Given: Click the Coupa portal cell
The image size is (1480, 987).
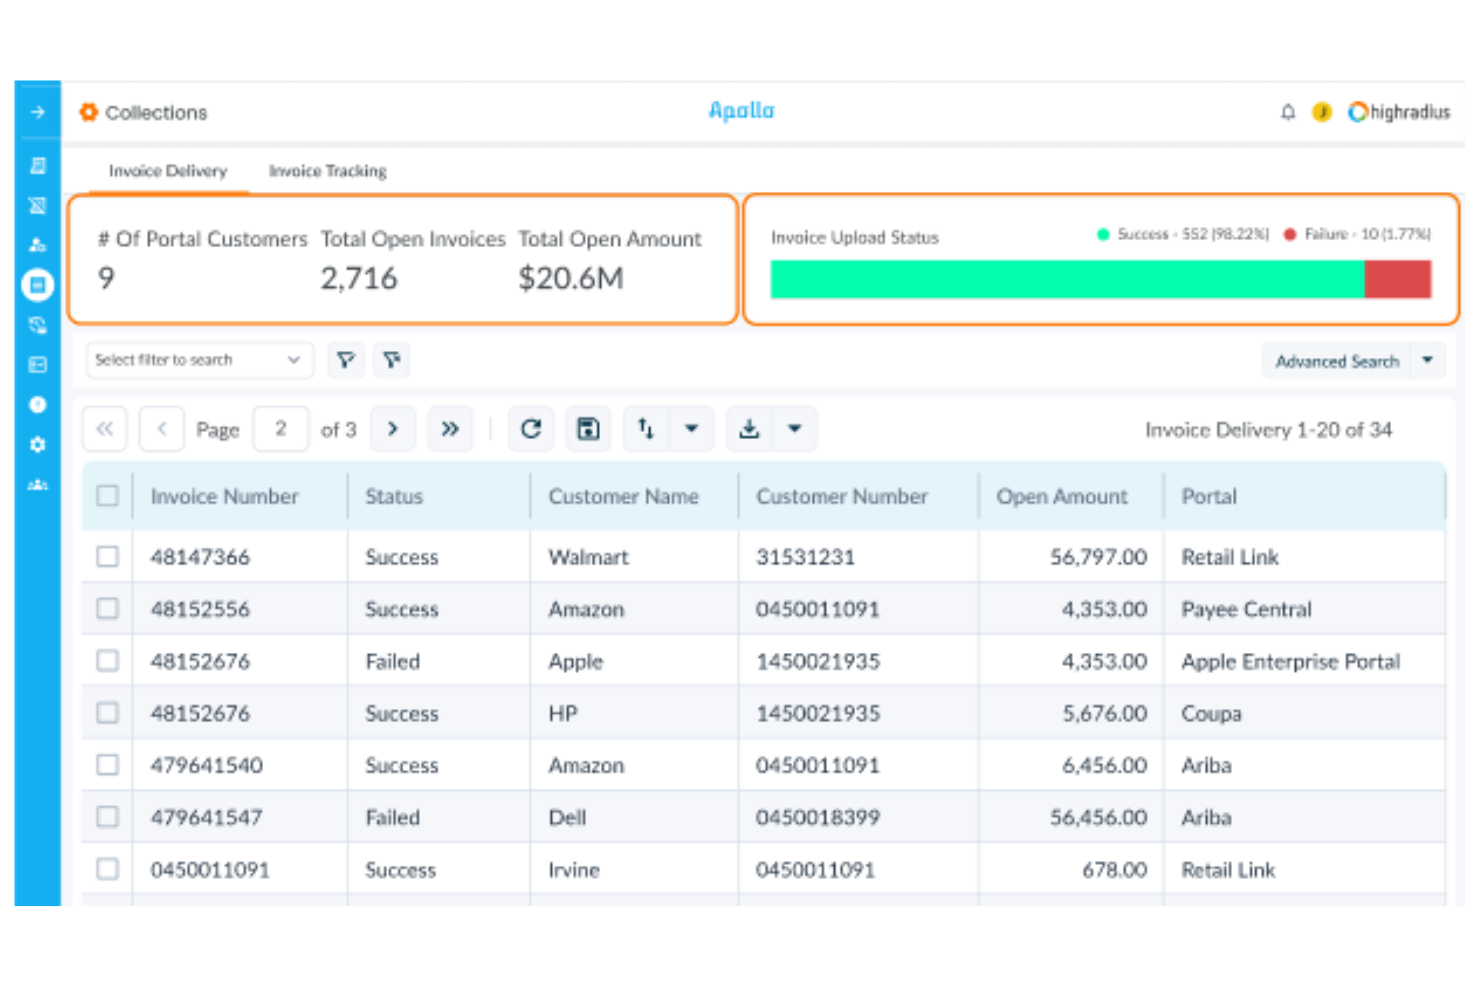Looking at the screenshot, I should [1211, 713].
